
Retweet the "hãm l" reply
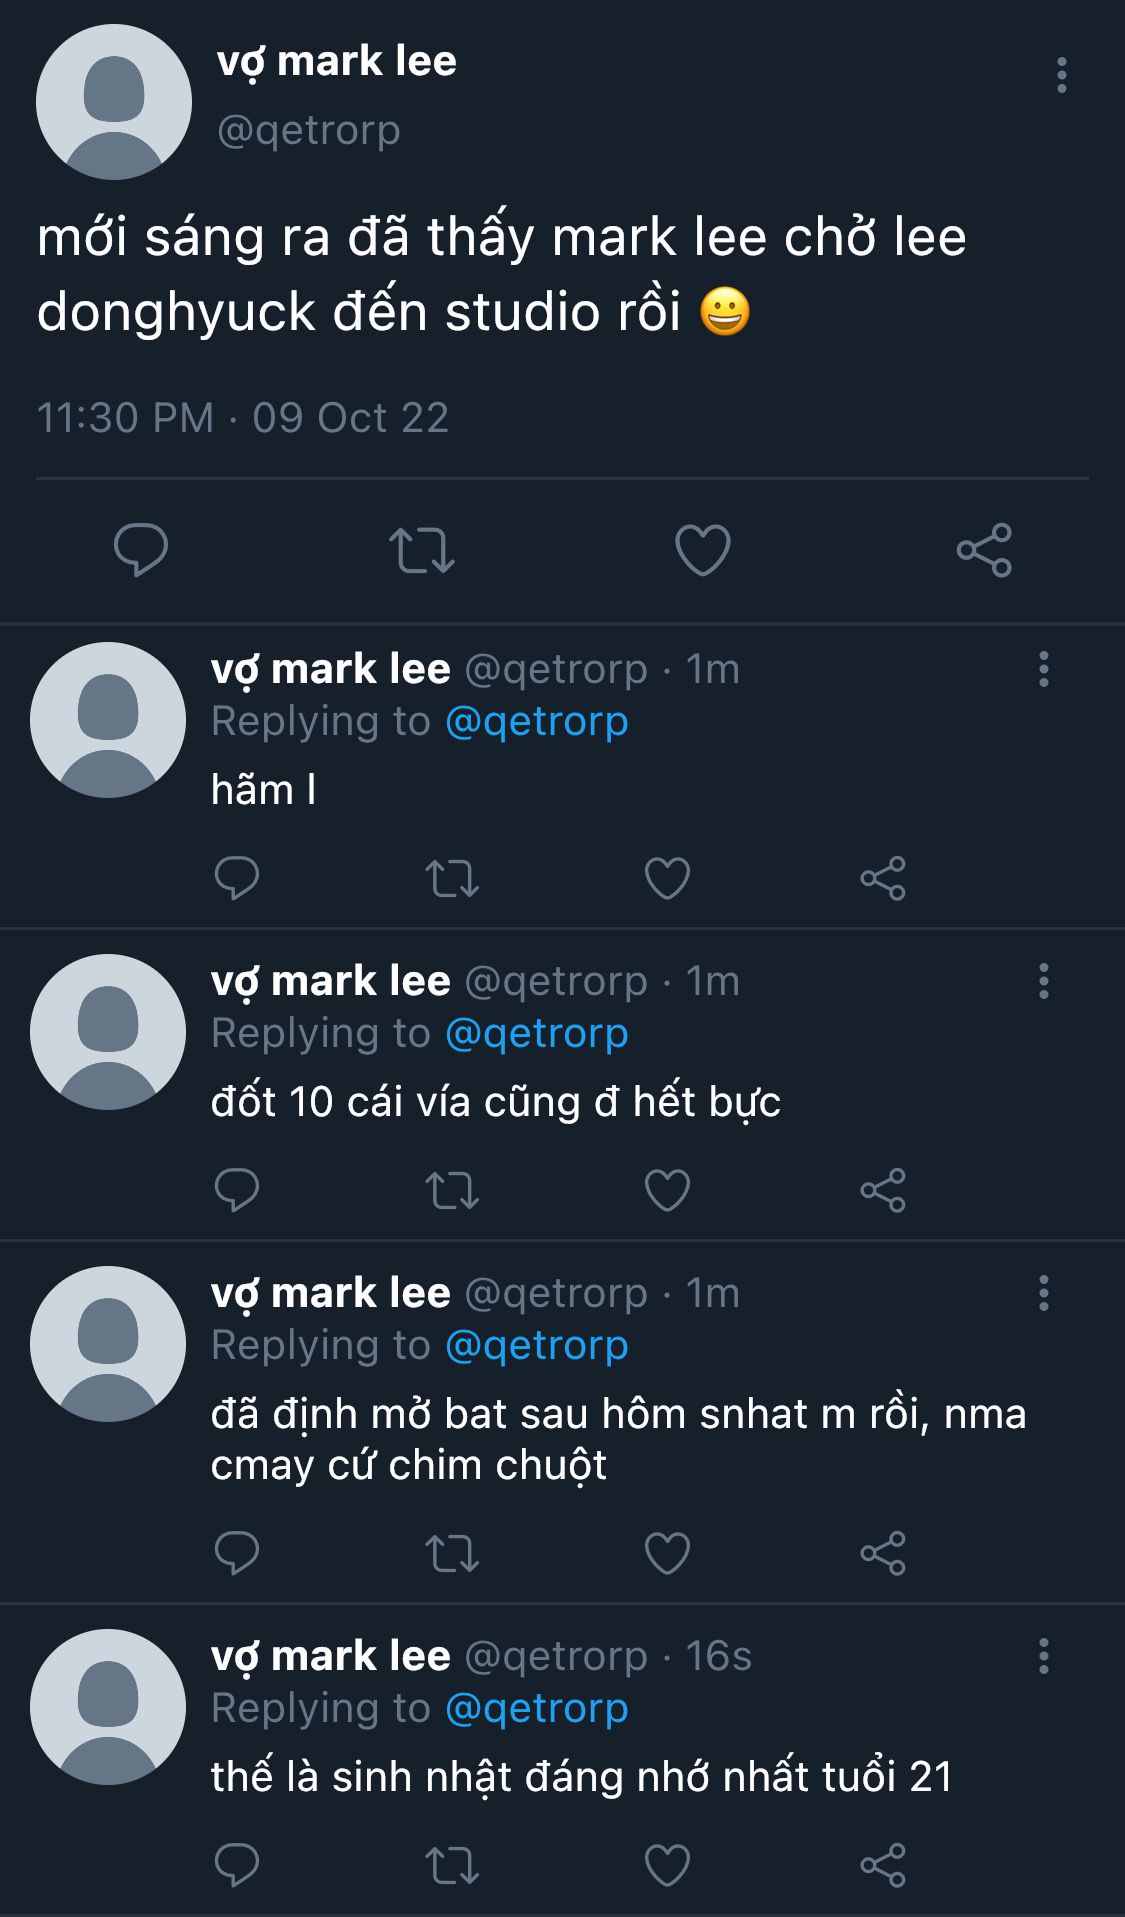pyautogui.click(x=452, y=879)
